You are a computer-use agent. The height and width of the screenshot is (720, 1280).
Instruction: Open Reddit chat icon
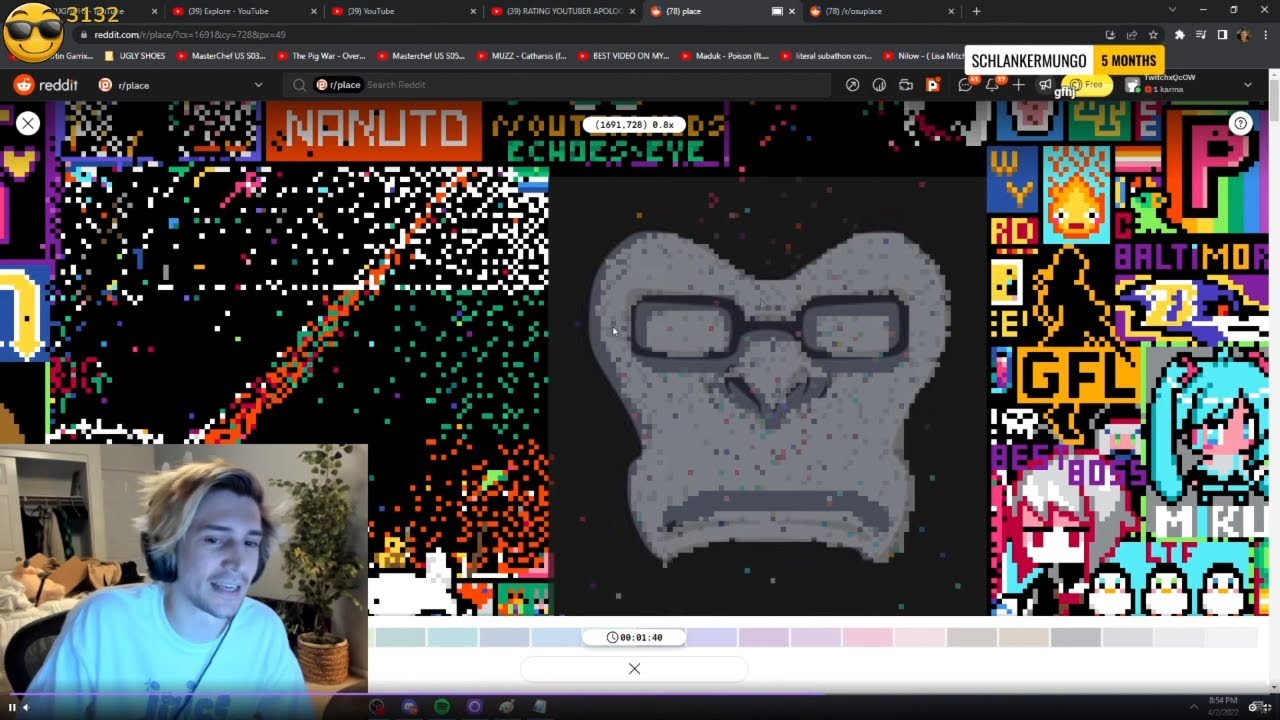coord(966,85)
